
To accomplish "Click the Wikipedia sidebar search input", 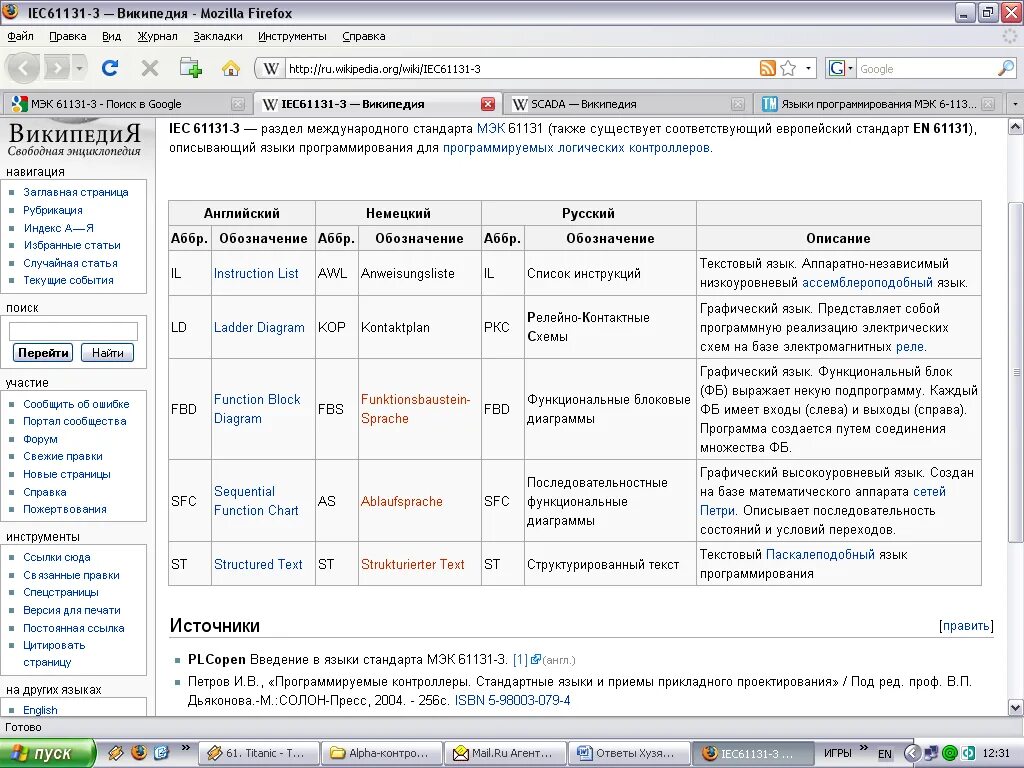I will (x=73, y=331).
